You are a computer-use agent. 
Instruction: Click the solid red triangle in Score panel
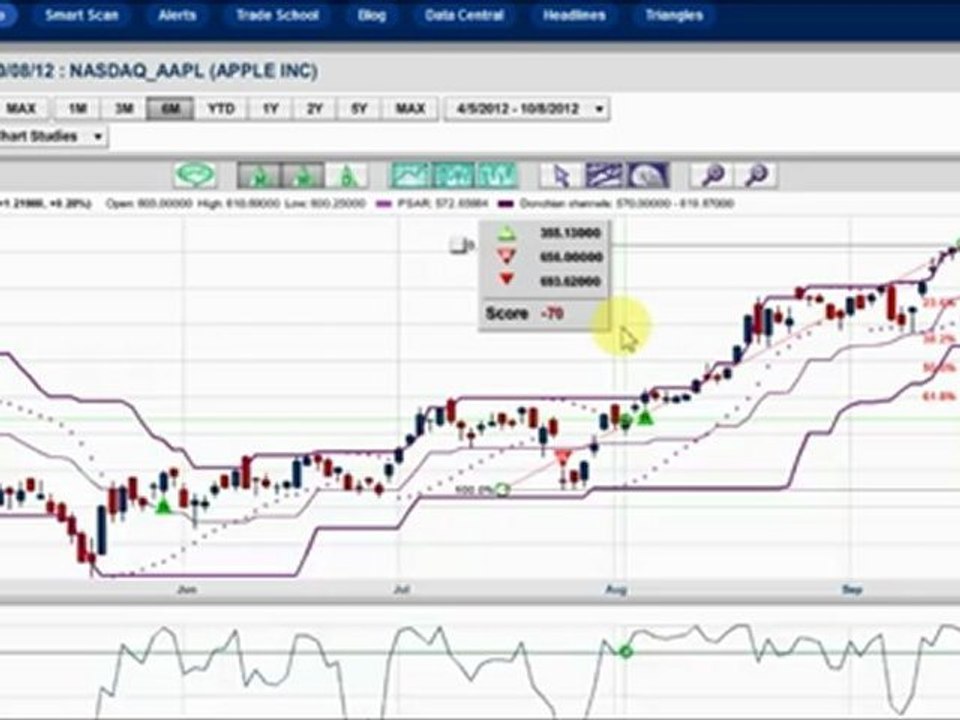(x=506, y=280)
